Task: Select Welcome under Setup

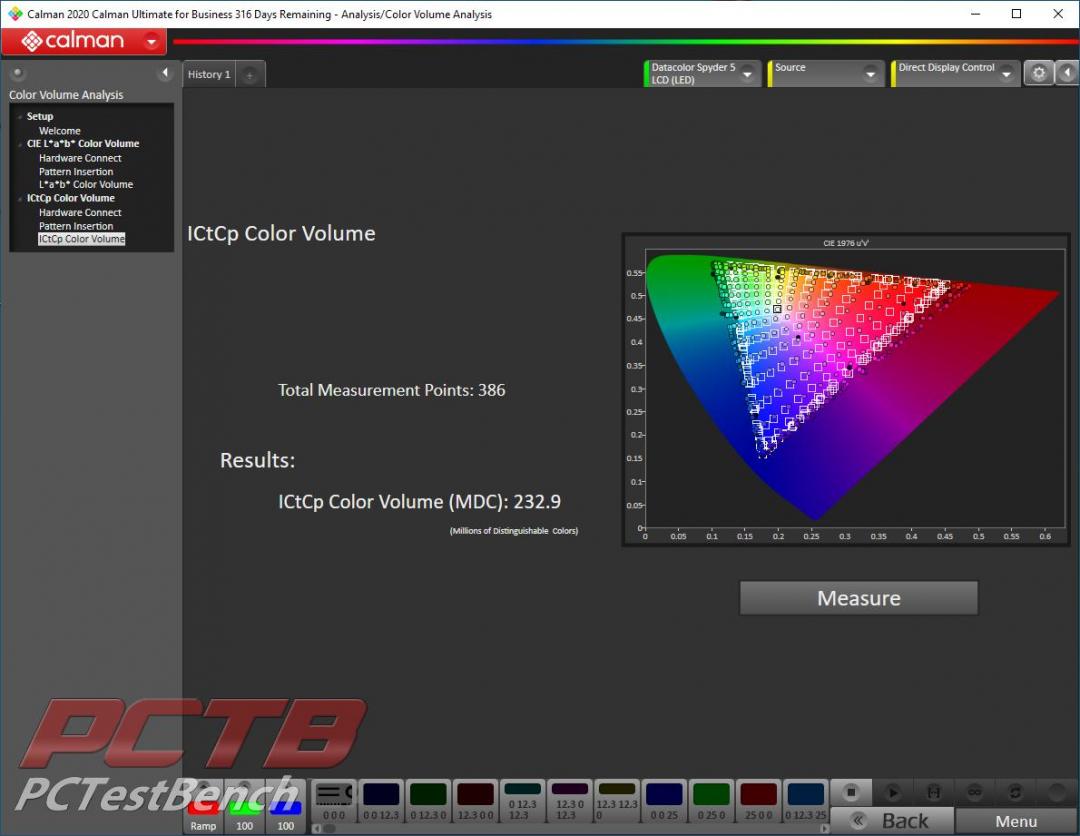Action: pos(60,131)
